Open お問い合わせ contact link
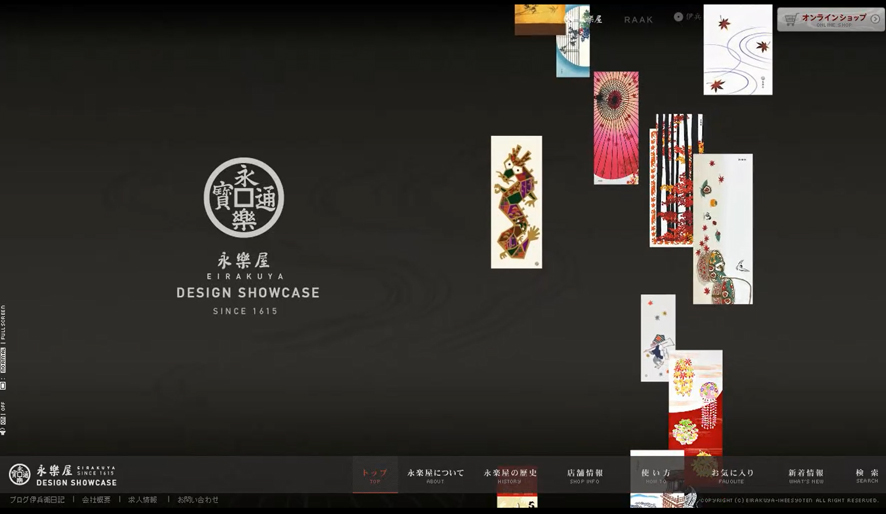Screen dimensions: 886x514 click(x=198, y=500)
